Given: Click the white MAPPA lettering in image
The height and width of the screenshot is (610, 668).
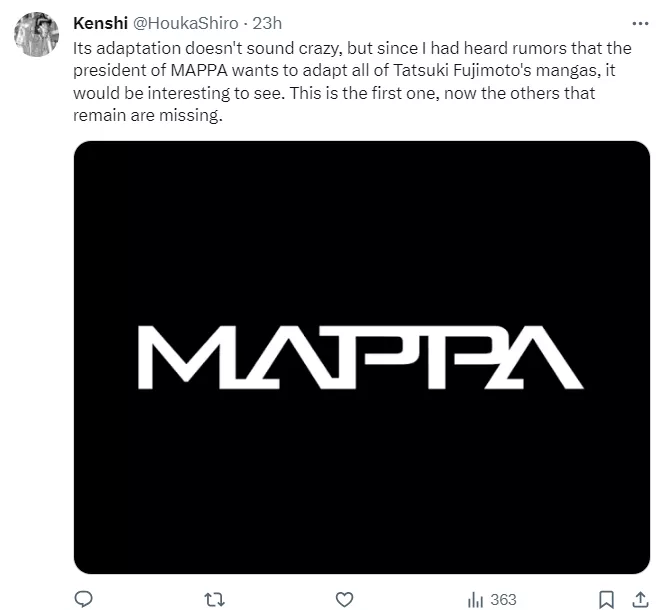Looking at the screenshot, I should pyautogui.click(x=360, y=357).
